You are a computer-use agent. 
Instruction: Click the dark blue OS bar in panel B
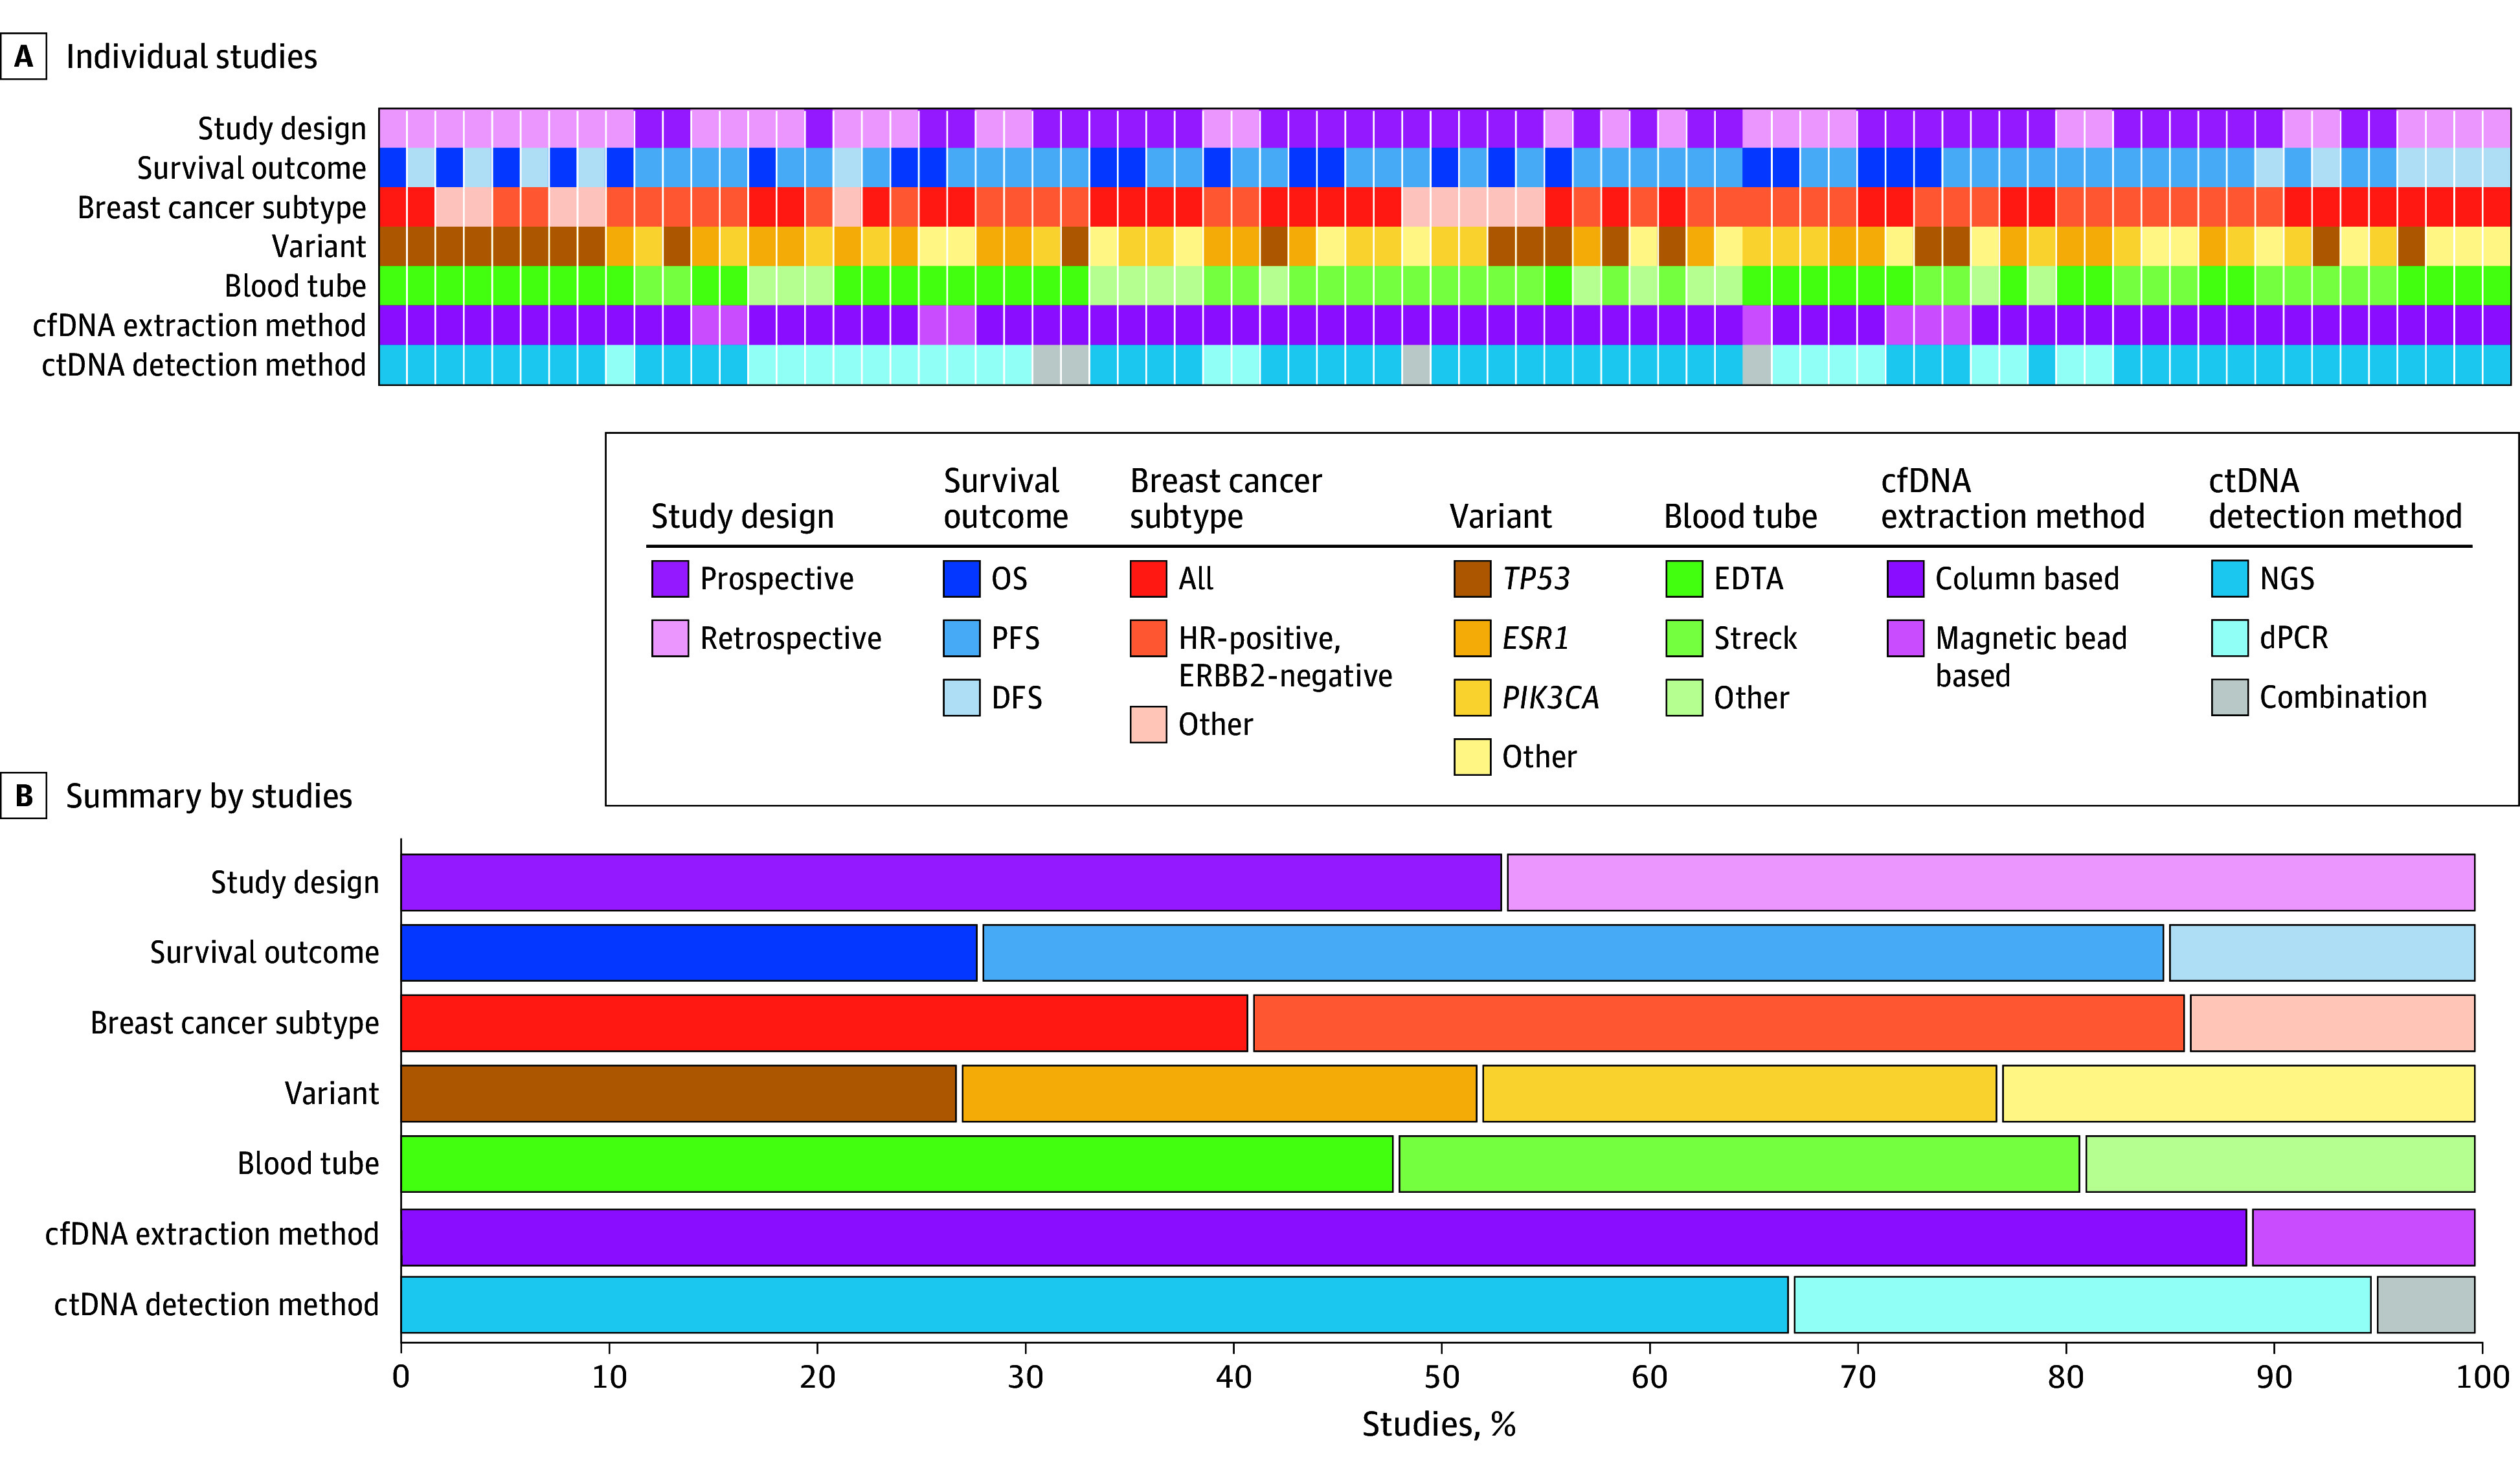pos(689,952)
